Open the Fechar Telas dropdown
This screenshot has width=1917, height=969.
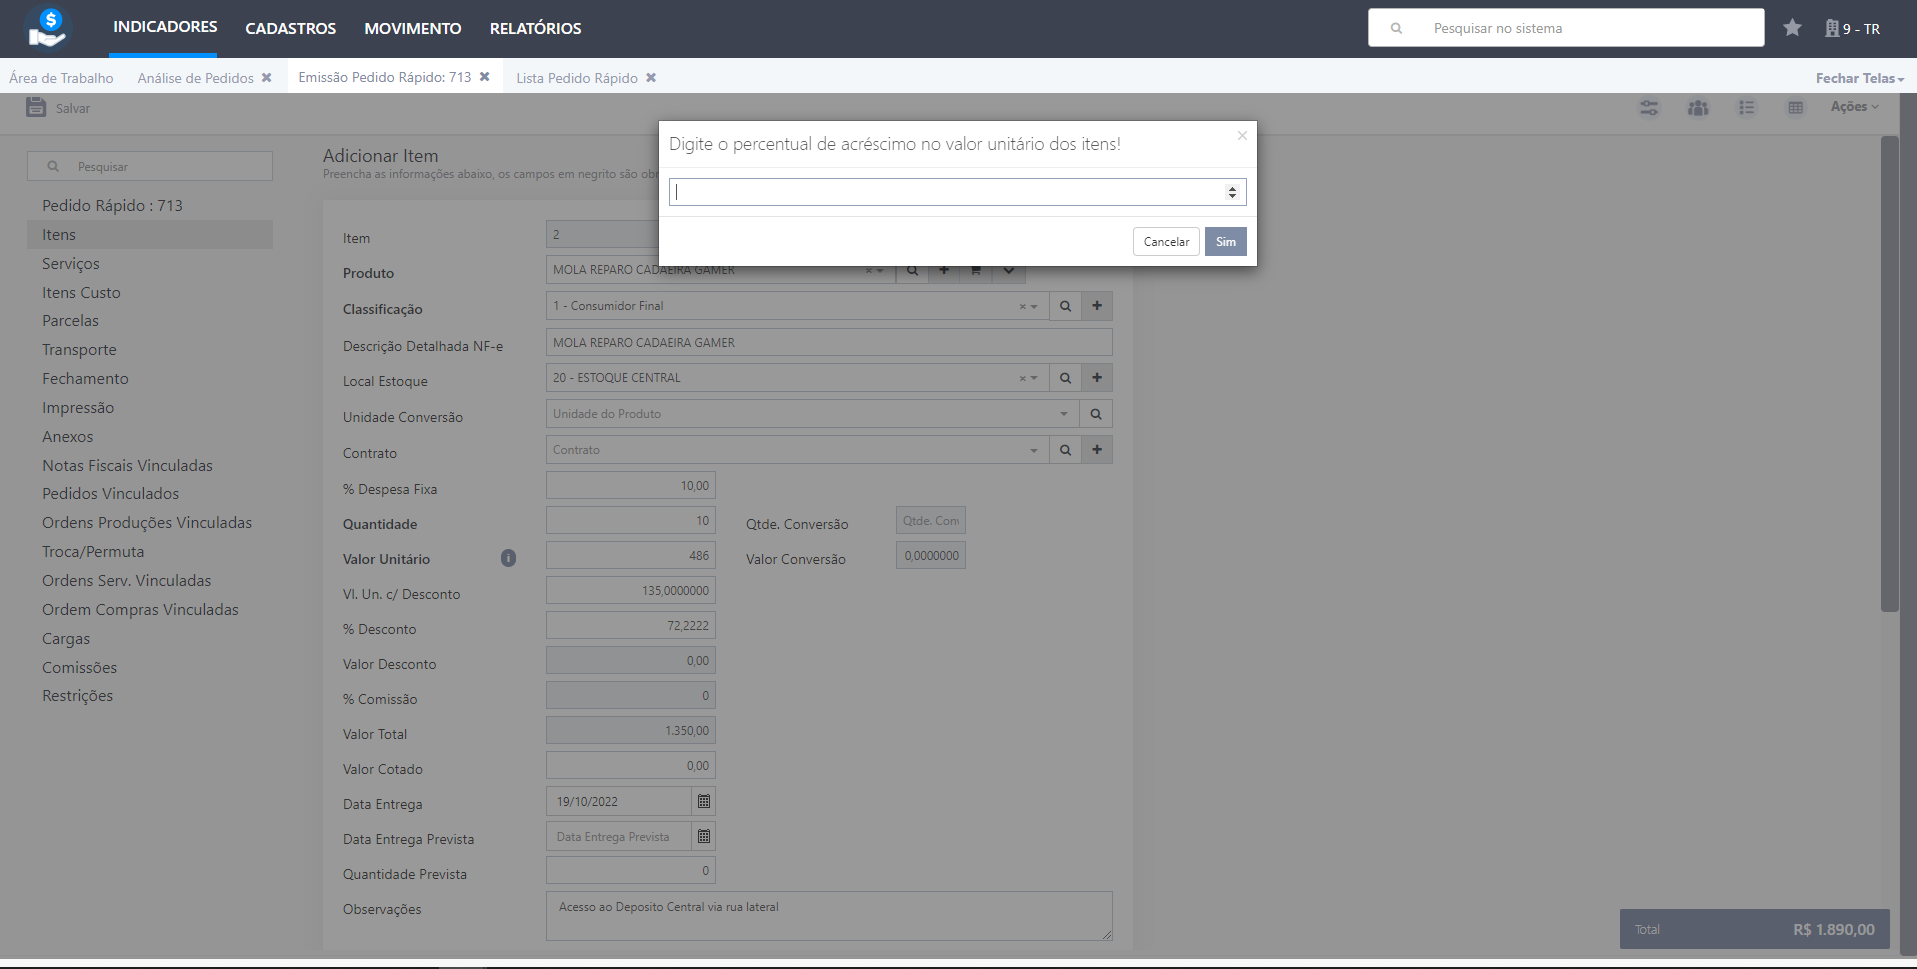point(1860,78)
